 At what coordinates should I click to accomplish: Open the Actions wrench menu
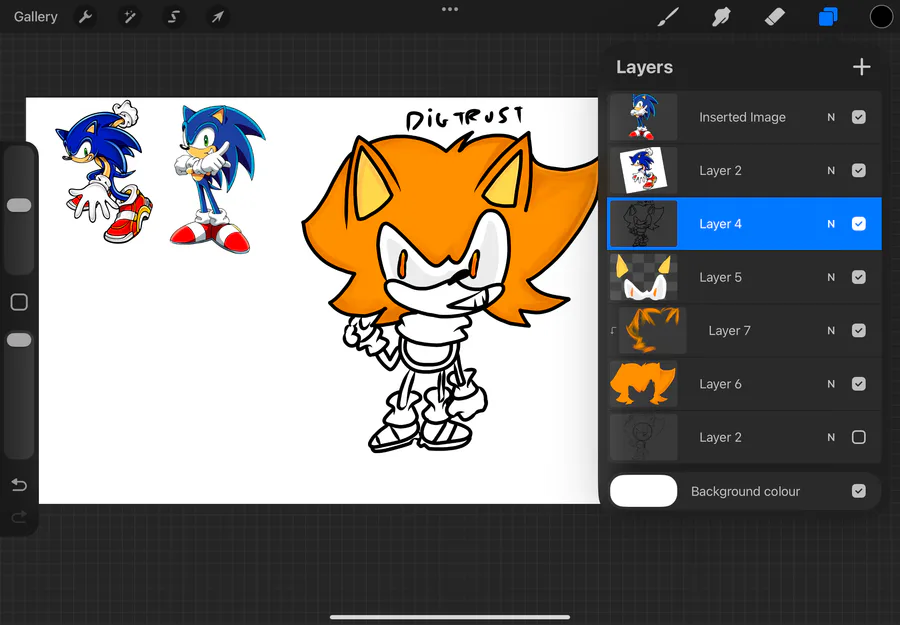[86, 17]
